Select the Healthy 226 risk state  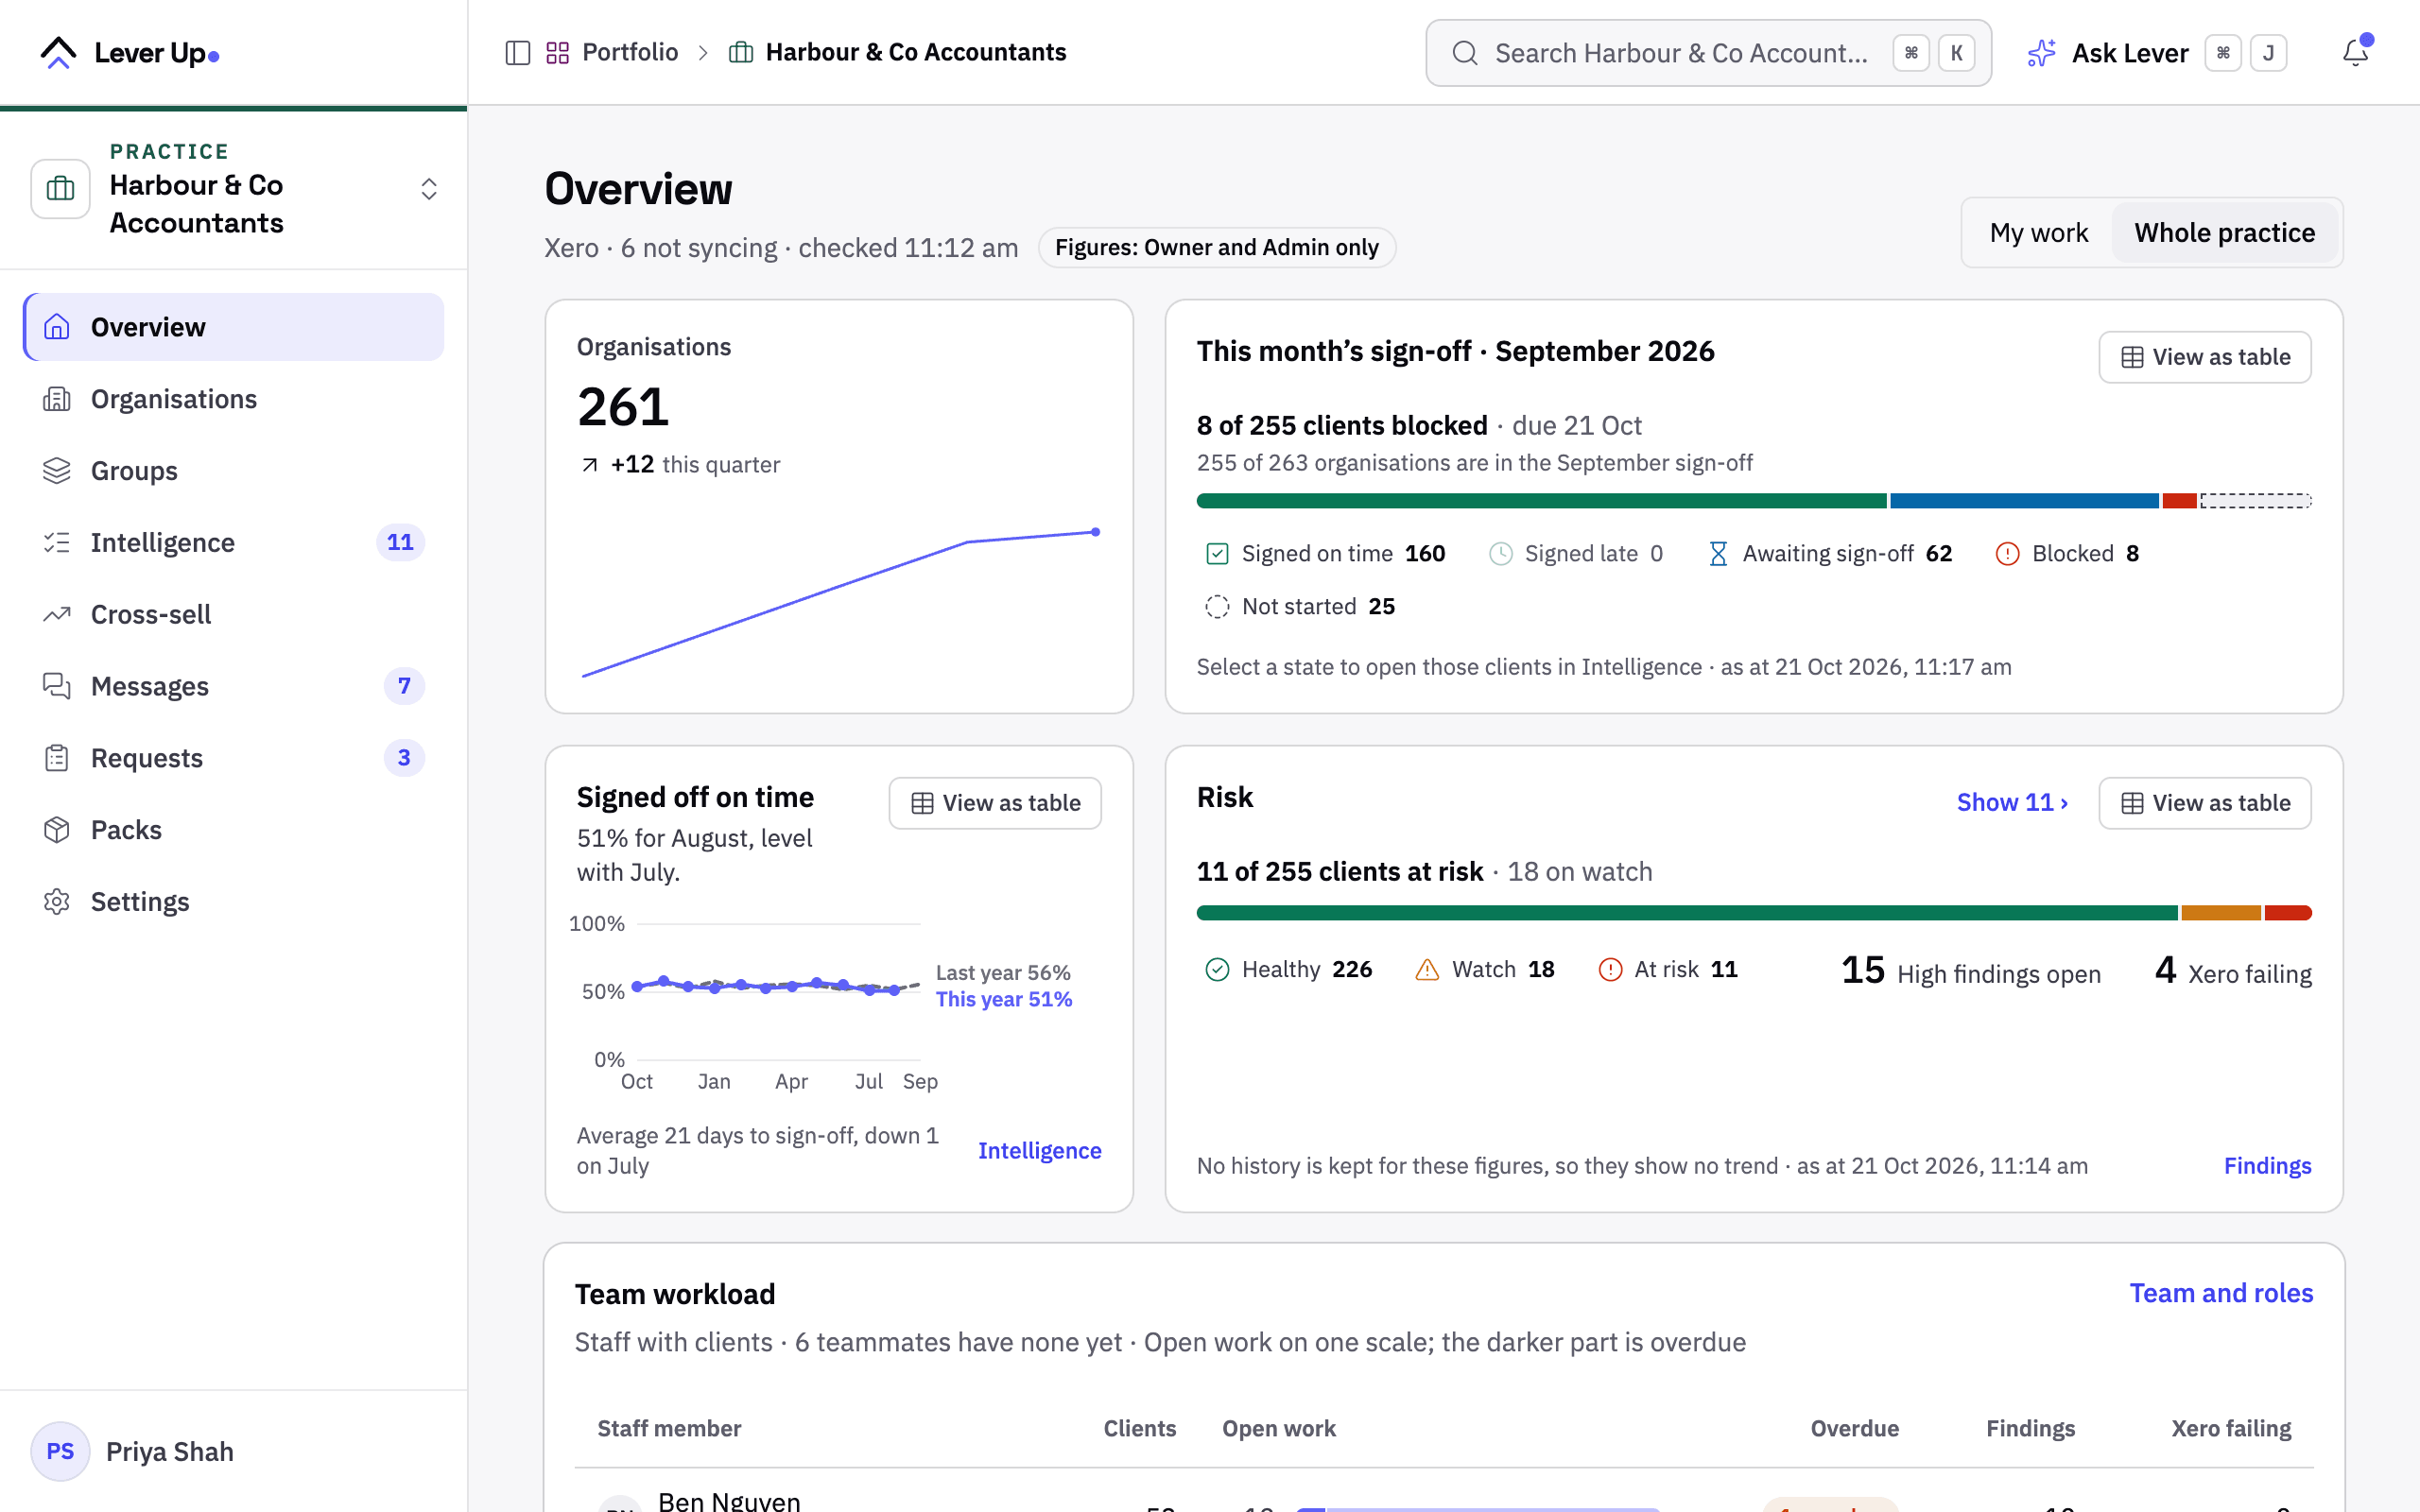1288,970
